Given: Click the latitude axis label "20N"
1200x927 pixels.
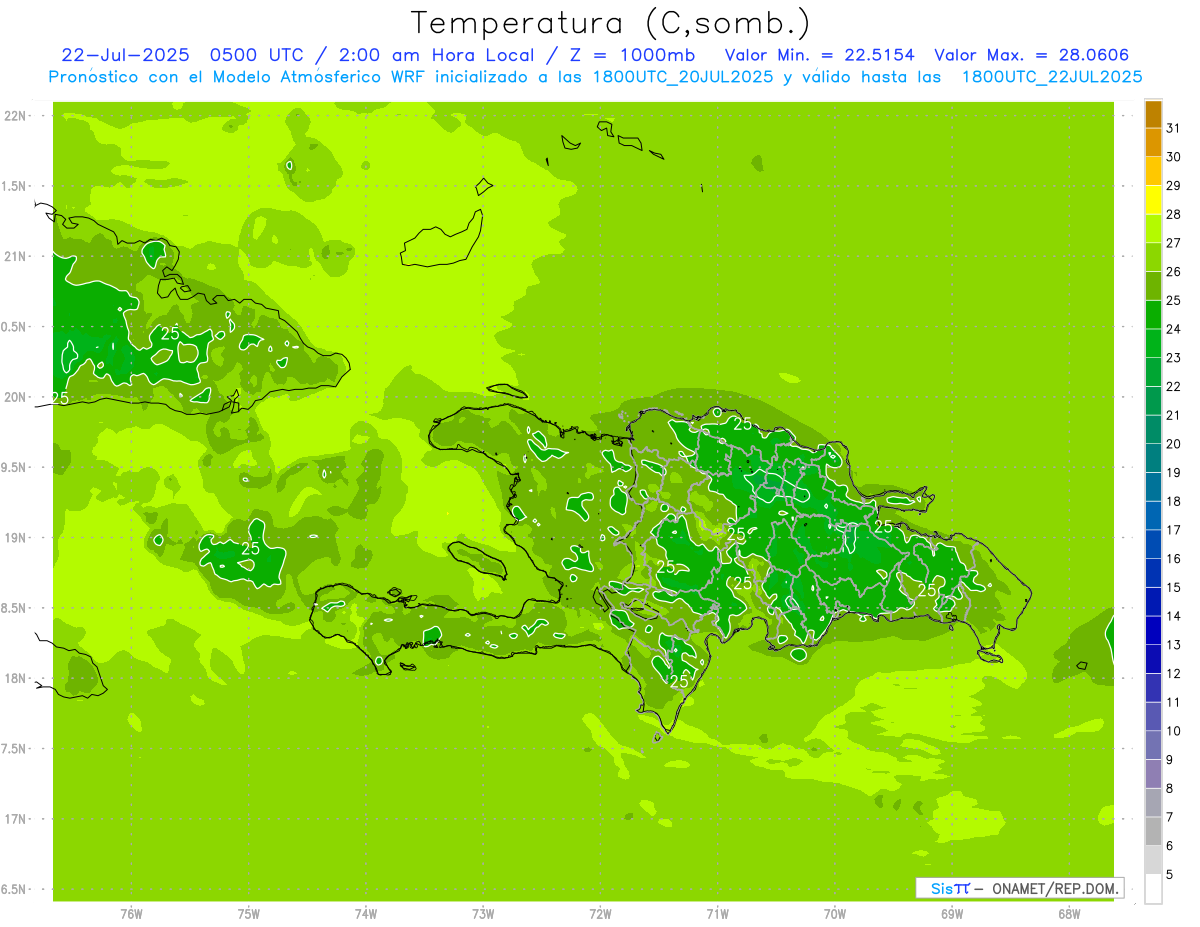Looking at the screenshot, I should pyautogui.click(x=16, y=397).
